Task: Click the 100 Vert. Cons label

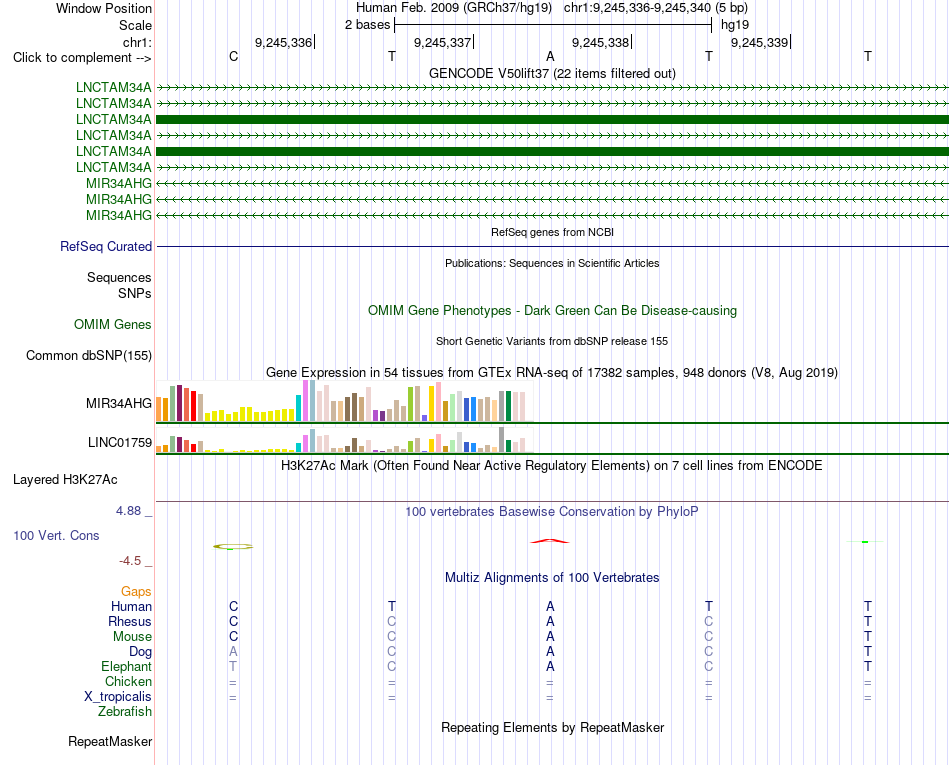Action: point(56,535)
